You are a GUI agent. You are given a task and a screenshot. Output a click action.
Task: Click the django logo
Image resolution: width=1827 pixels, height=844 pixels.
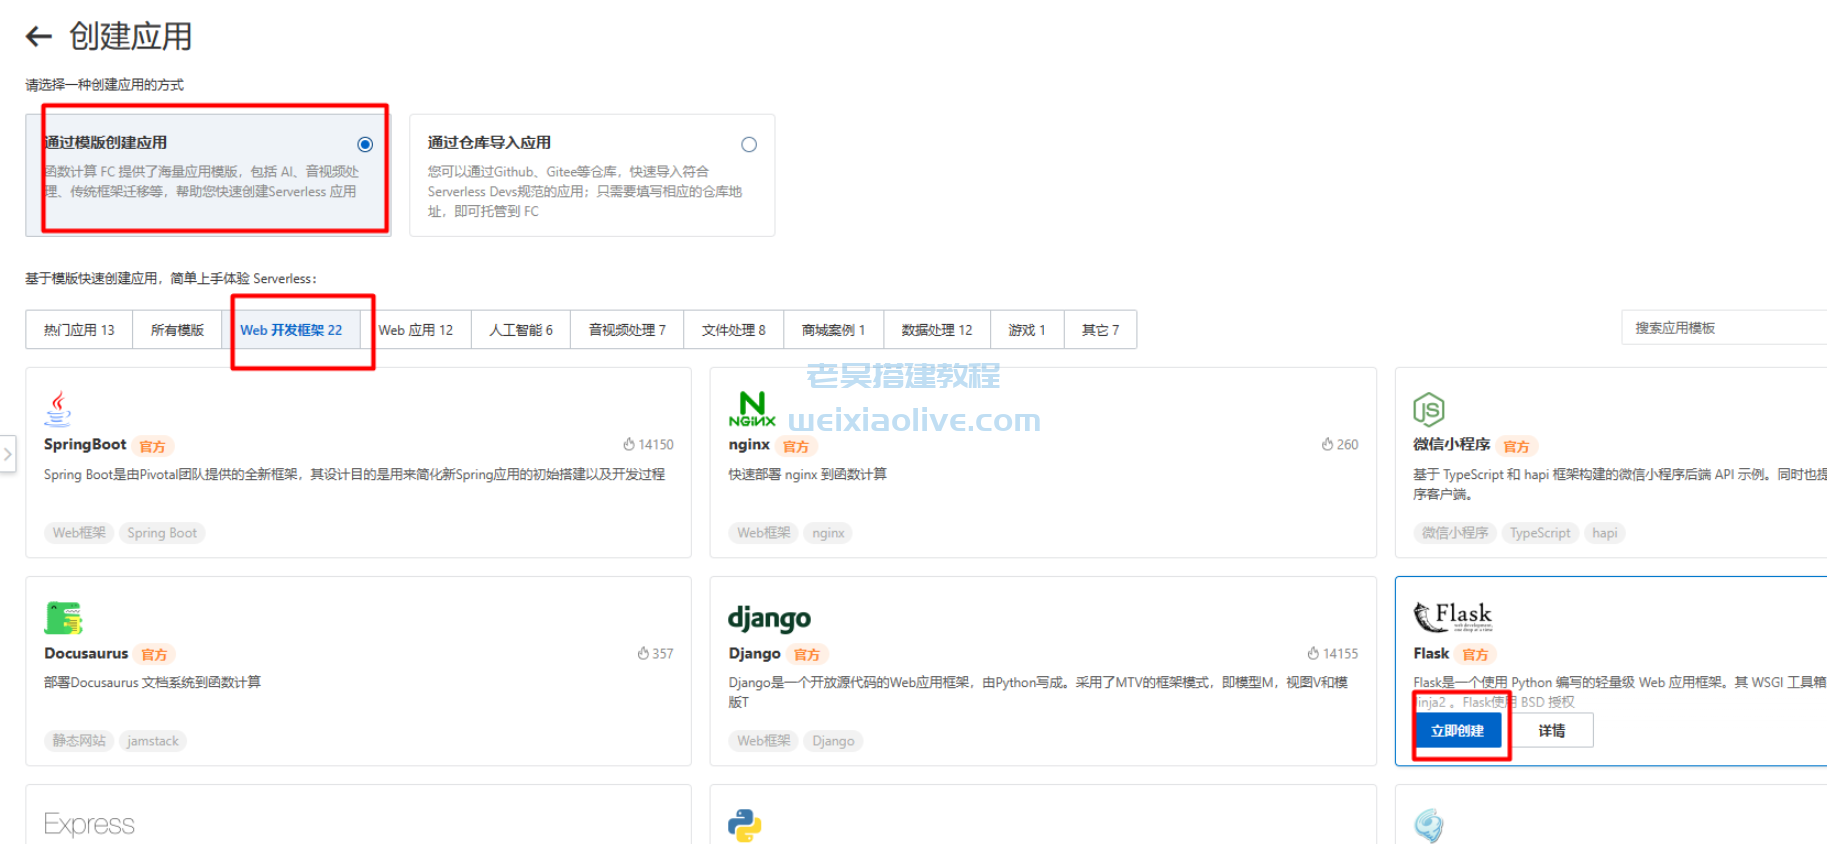769,618
